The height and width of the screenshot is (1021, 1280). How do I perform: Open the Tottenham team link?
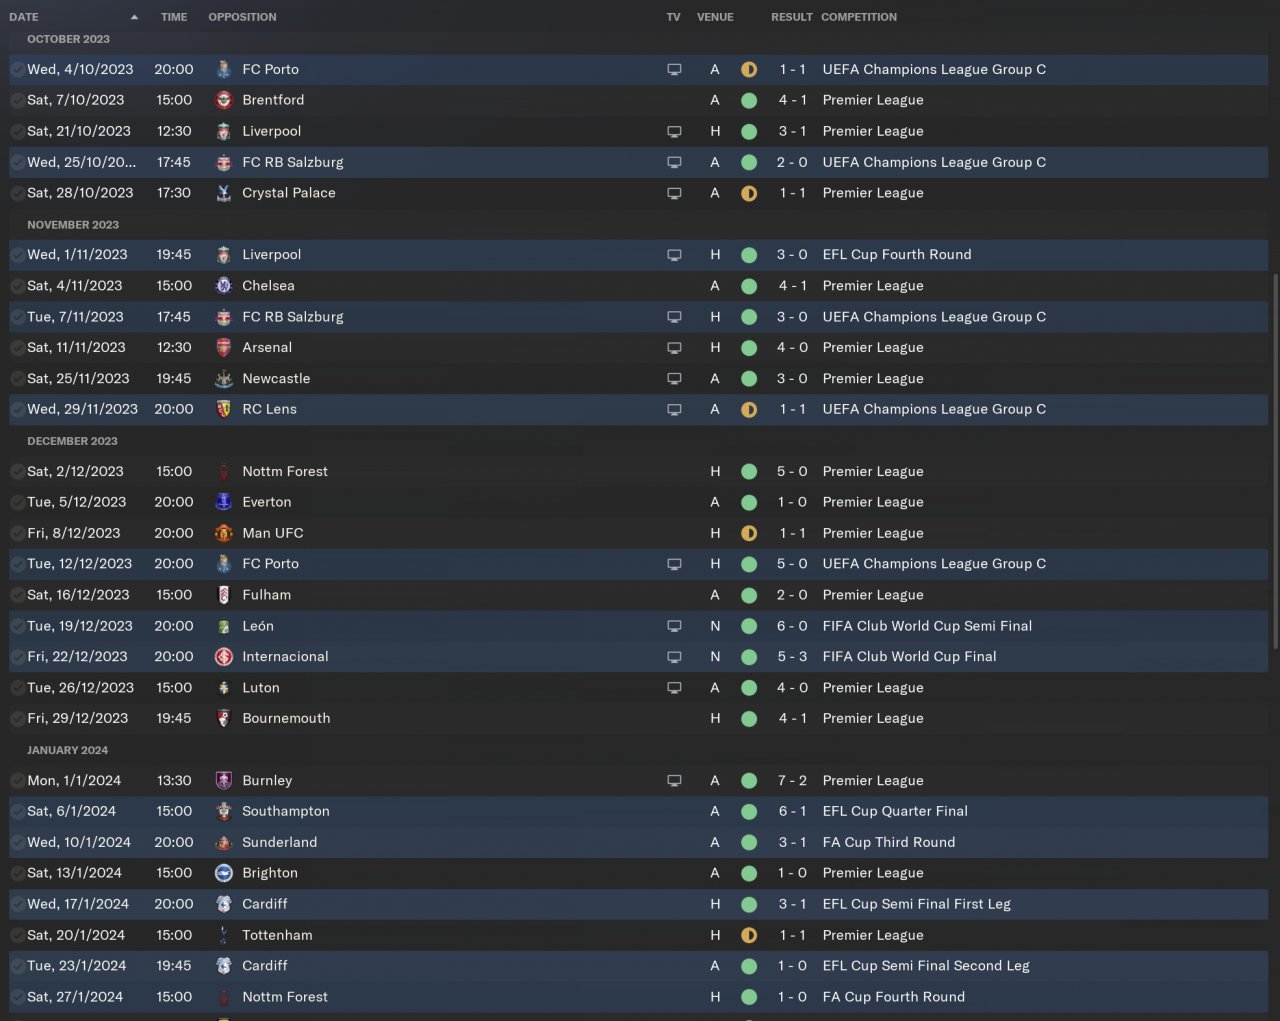[x=277, y=935]
